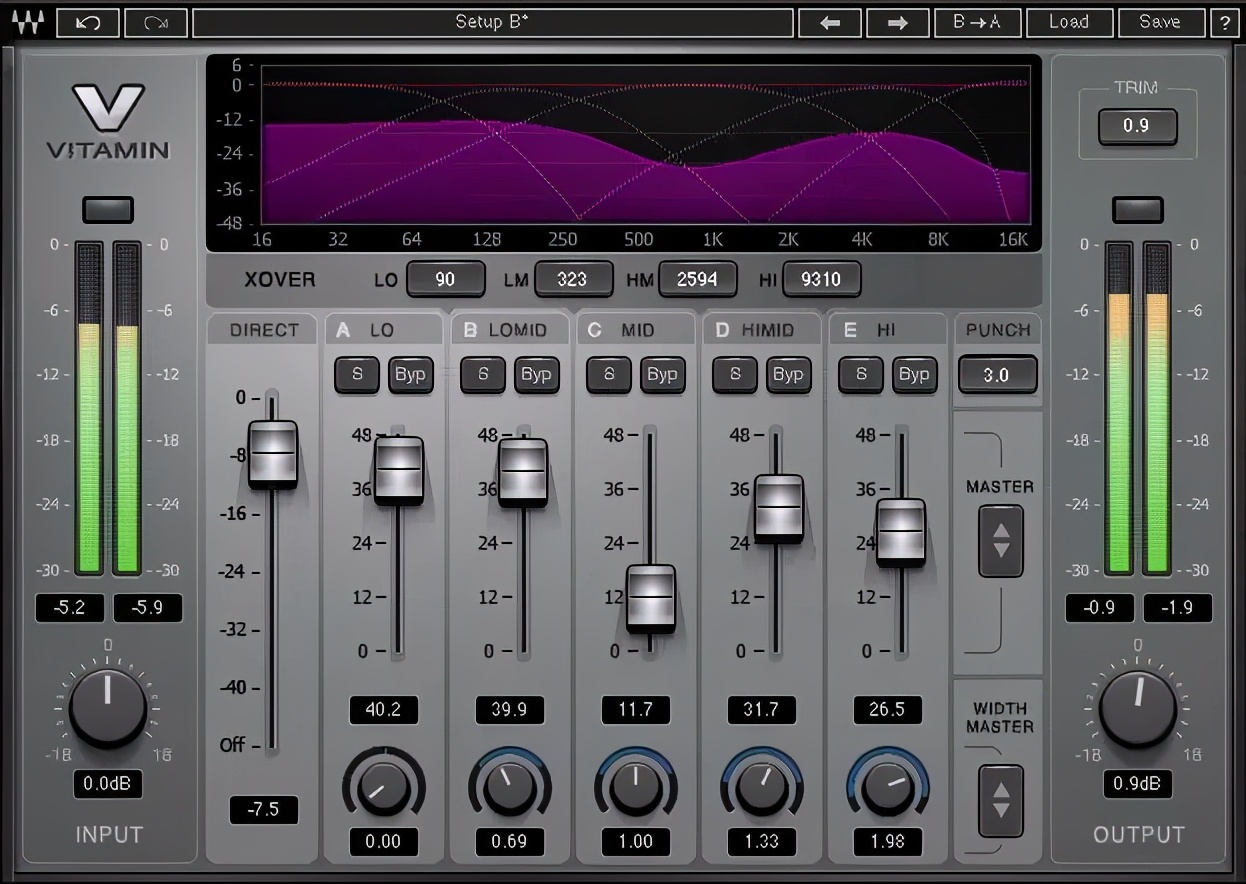Click the HIMID level value 31.7
This screenshot has height=884, width=1246.
(761, 710)
